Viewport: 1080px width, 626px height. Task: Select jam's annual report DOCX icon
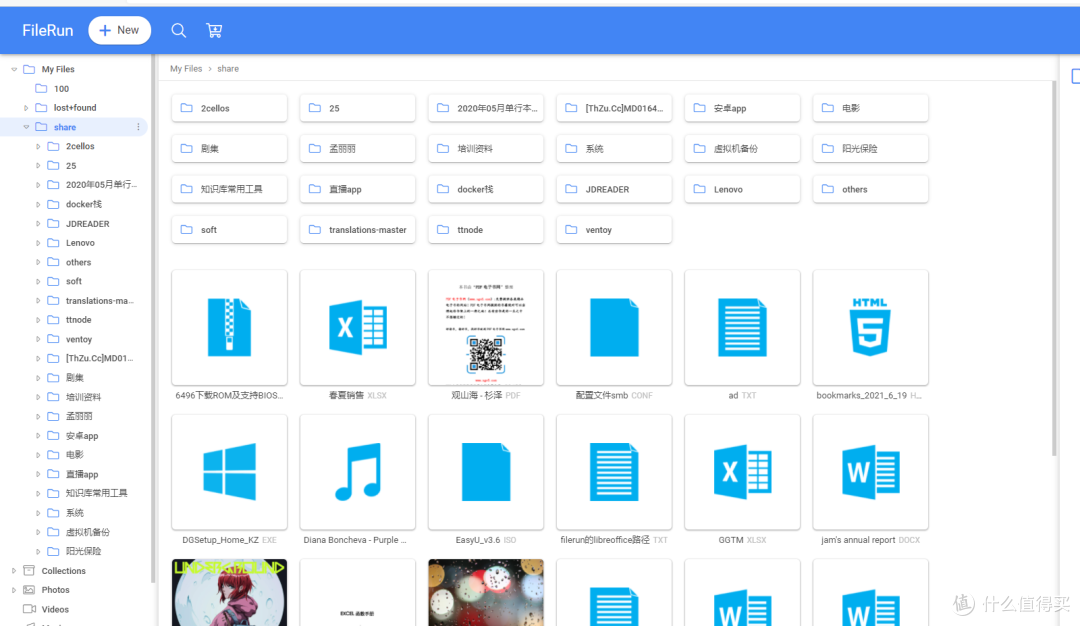coord(871,472)
